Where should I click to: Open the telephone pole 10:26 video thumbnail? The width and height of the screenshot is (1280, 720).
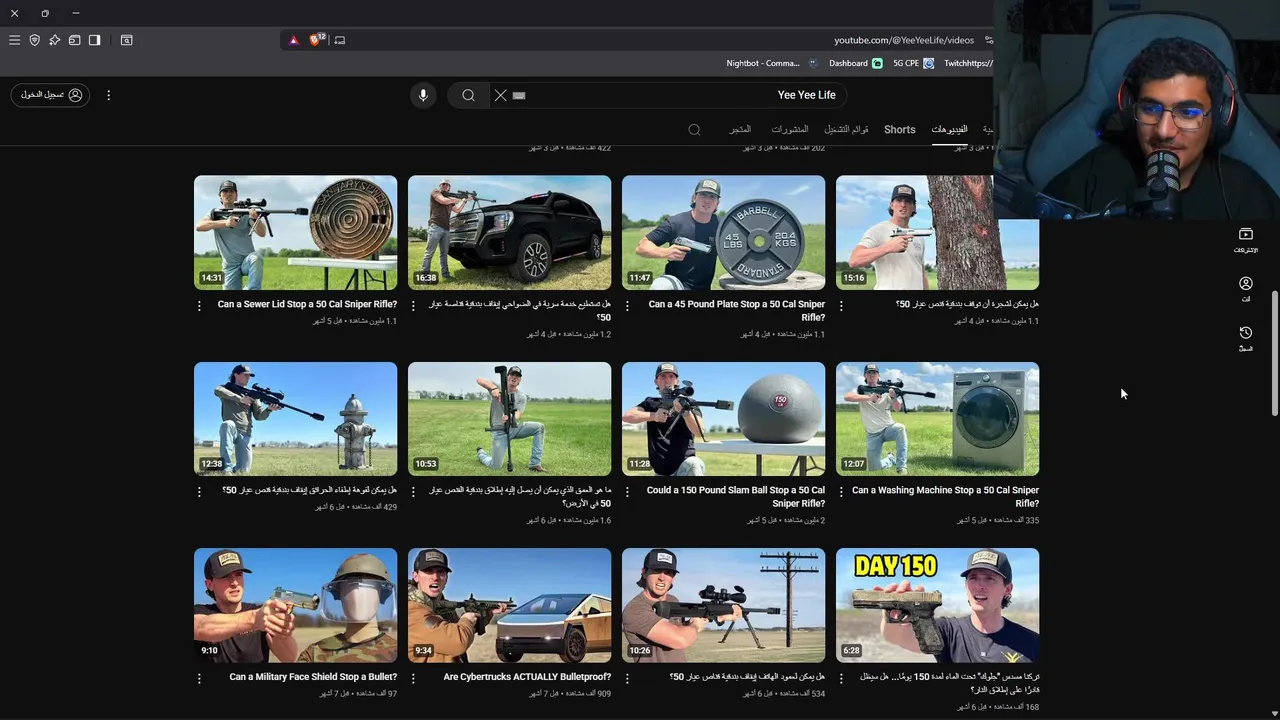723,605
